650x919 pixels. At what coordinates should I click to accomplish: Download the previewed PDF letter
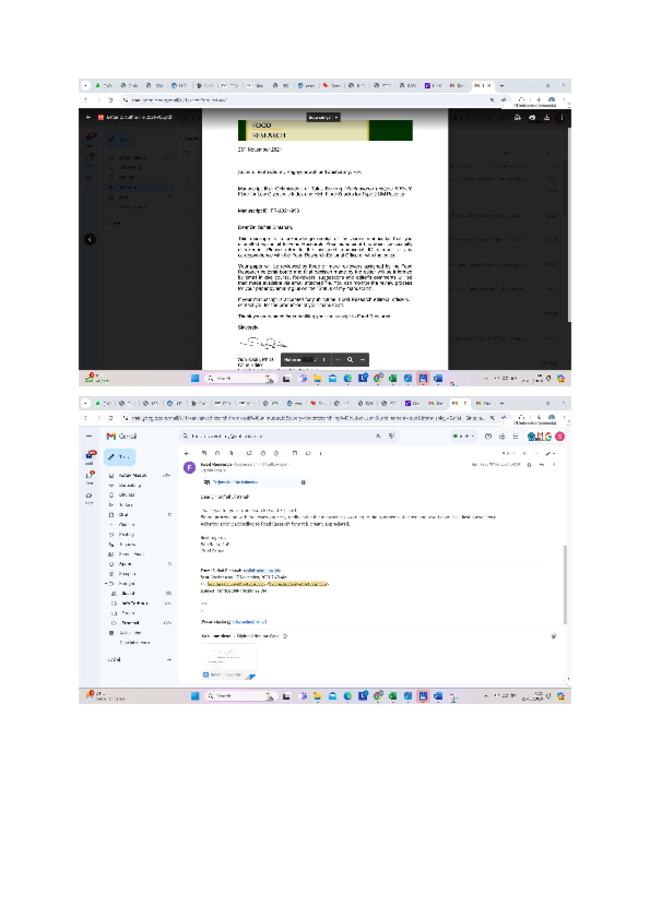point(546,118)
